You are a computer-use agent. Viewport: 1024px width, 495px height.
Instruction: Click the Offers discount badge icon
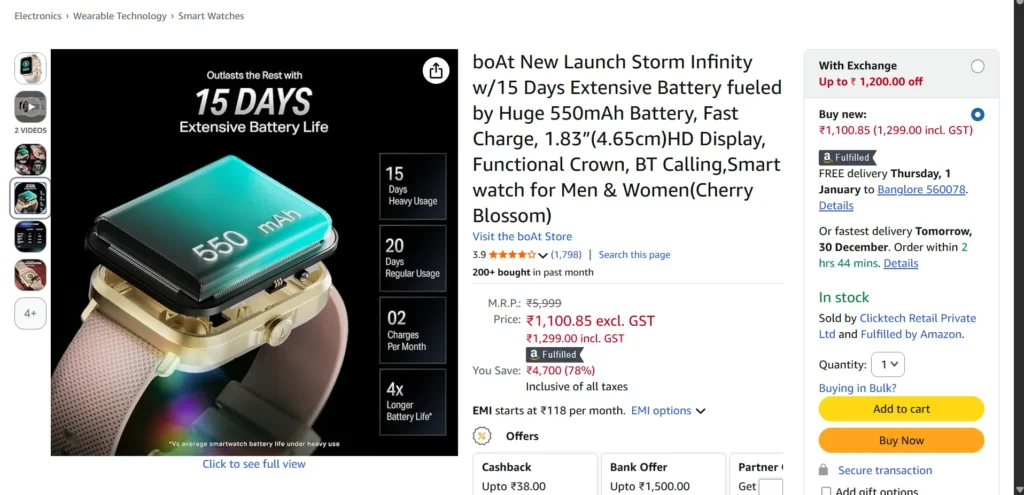[x=482, y=436]
